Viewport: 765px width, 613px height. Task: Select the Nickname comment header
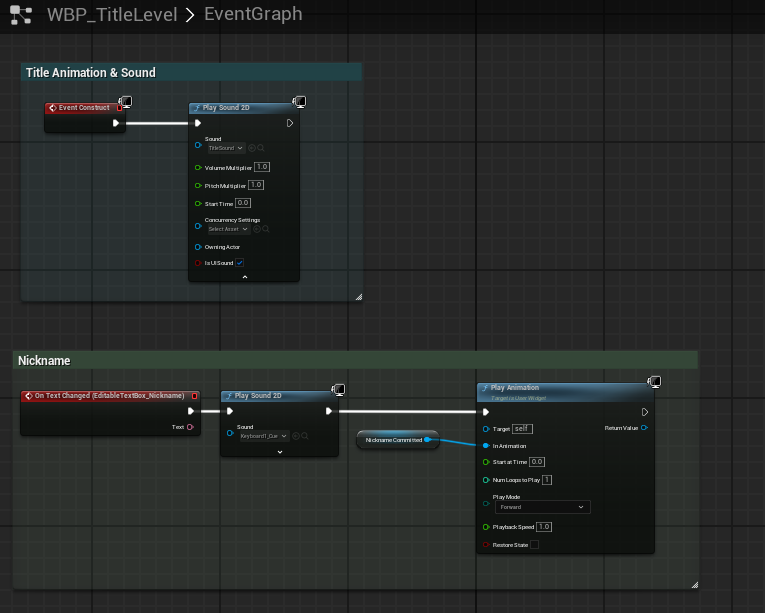[x=355, y=360]
